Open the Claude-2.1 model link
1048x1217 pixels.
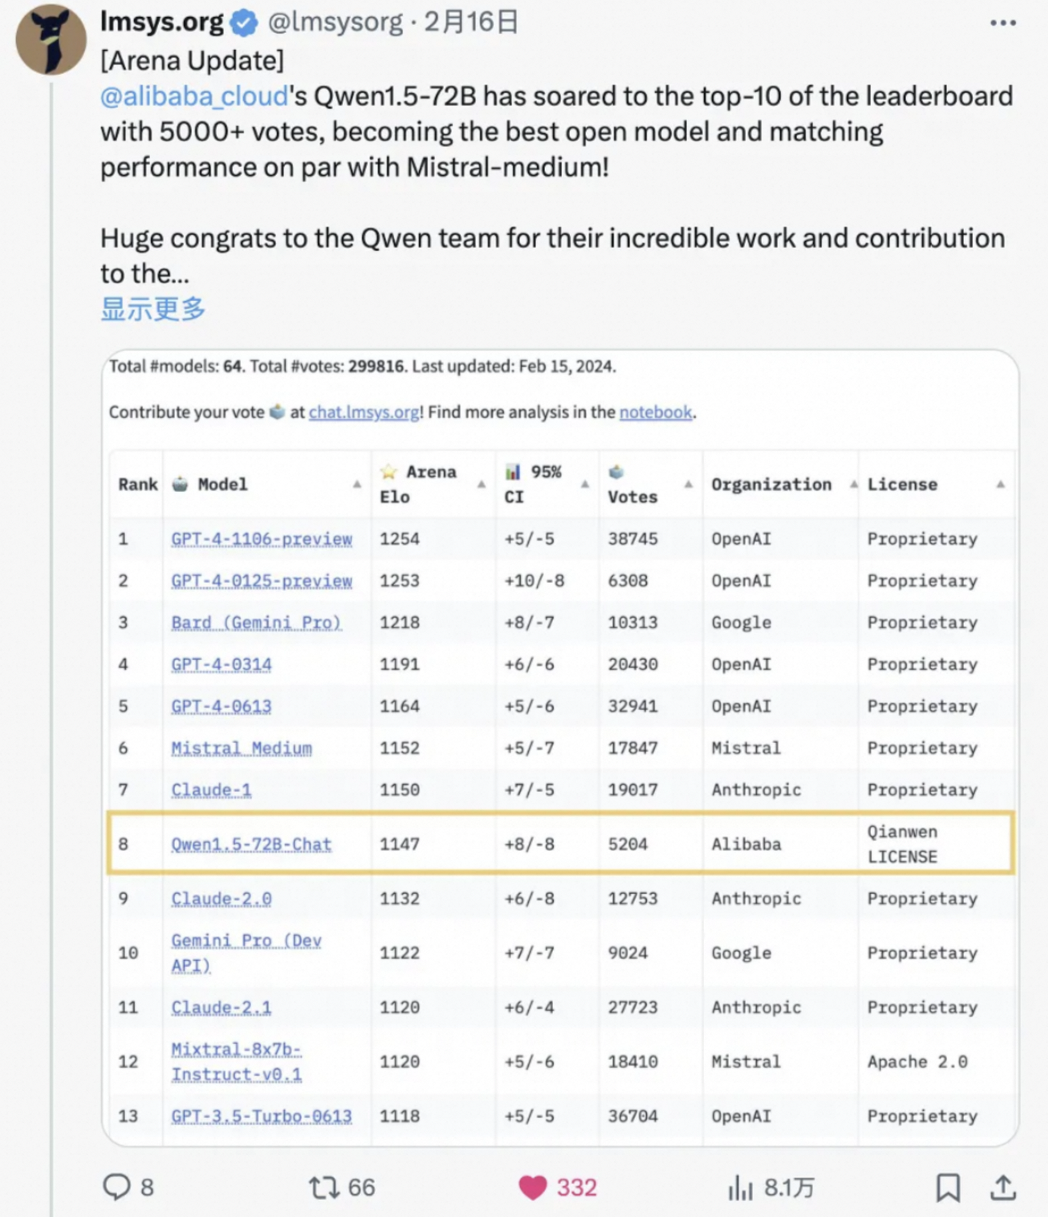(x=221, y=1008)
